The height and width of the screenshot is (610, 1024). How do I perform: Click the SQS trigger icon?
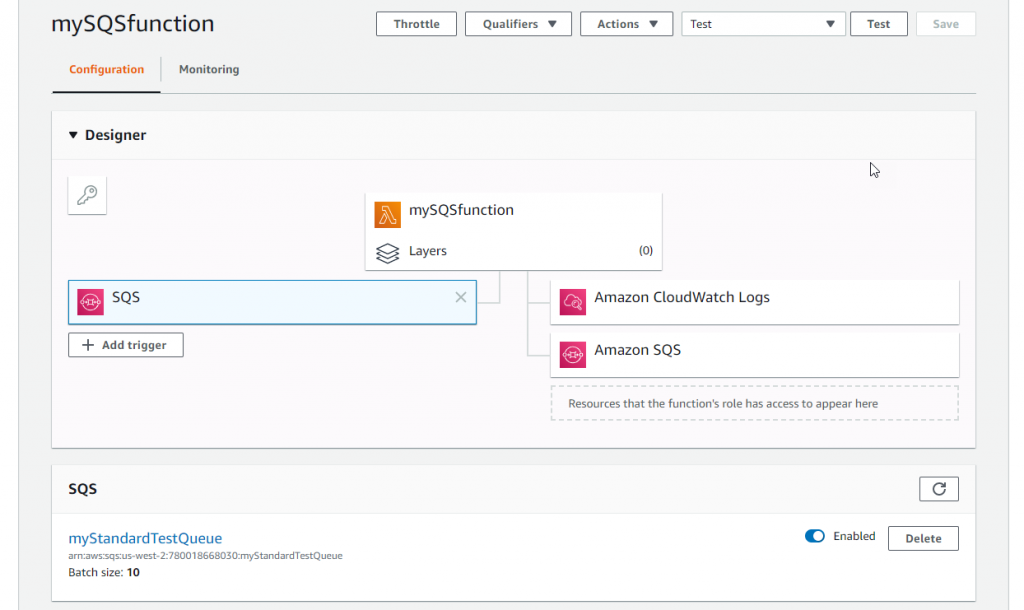point(90,302)
